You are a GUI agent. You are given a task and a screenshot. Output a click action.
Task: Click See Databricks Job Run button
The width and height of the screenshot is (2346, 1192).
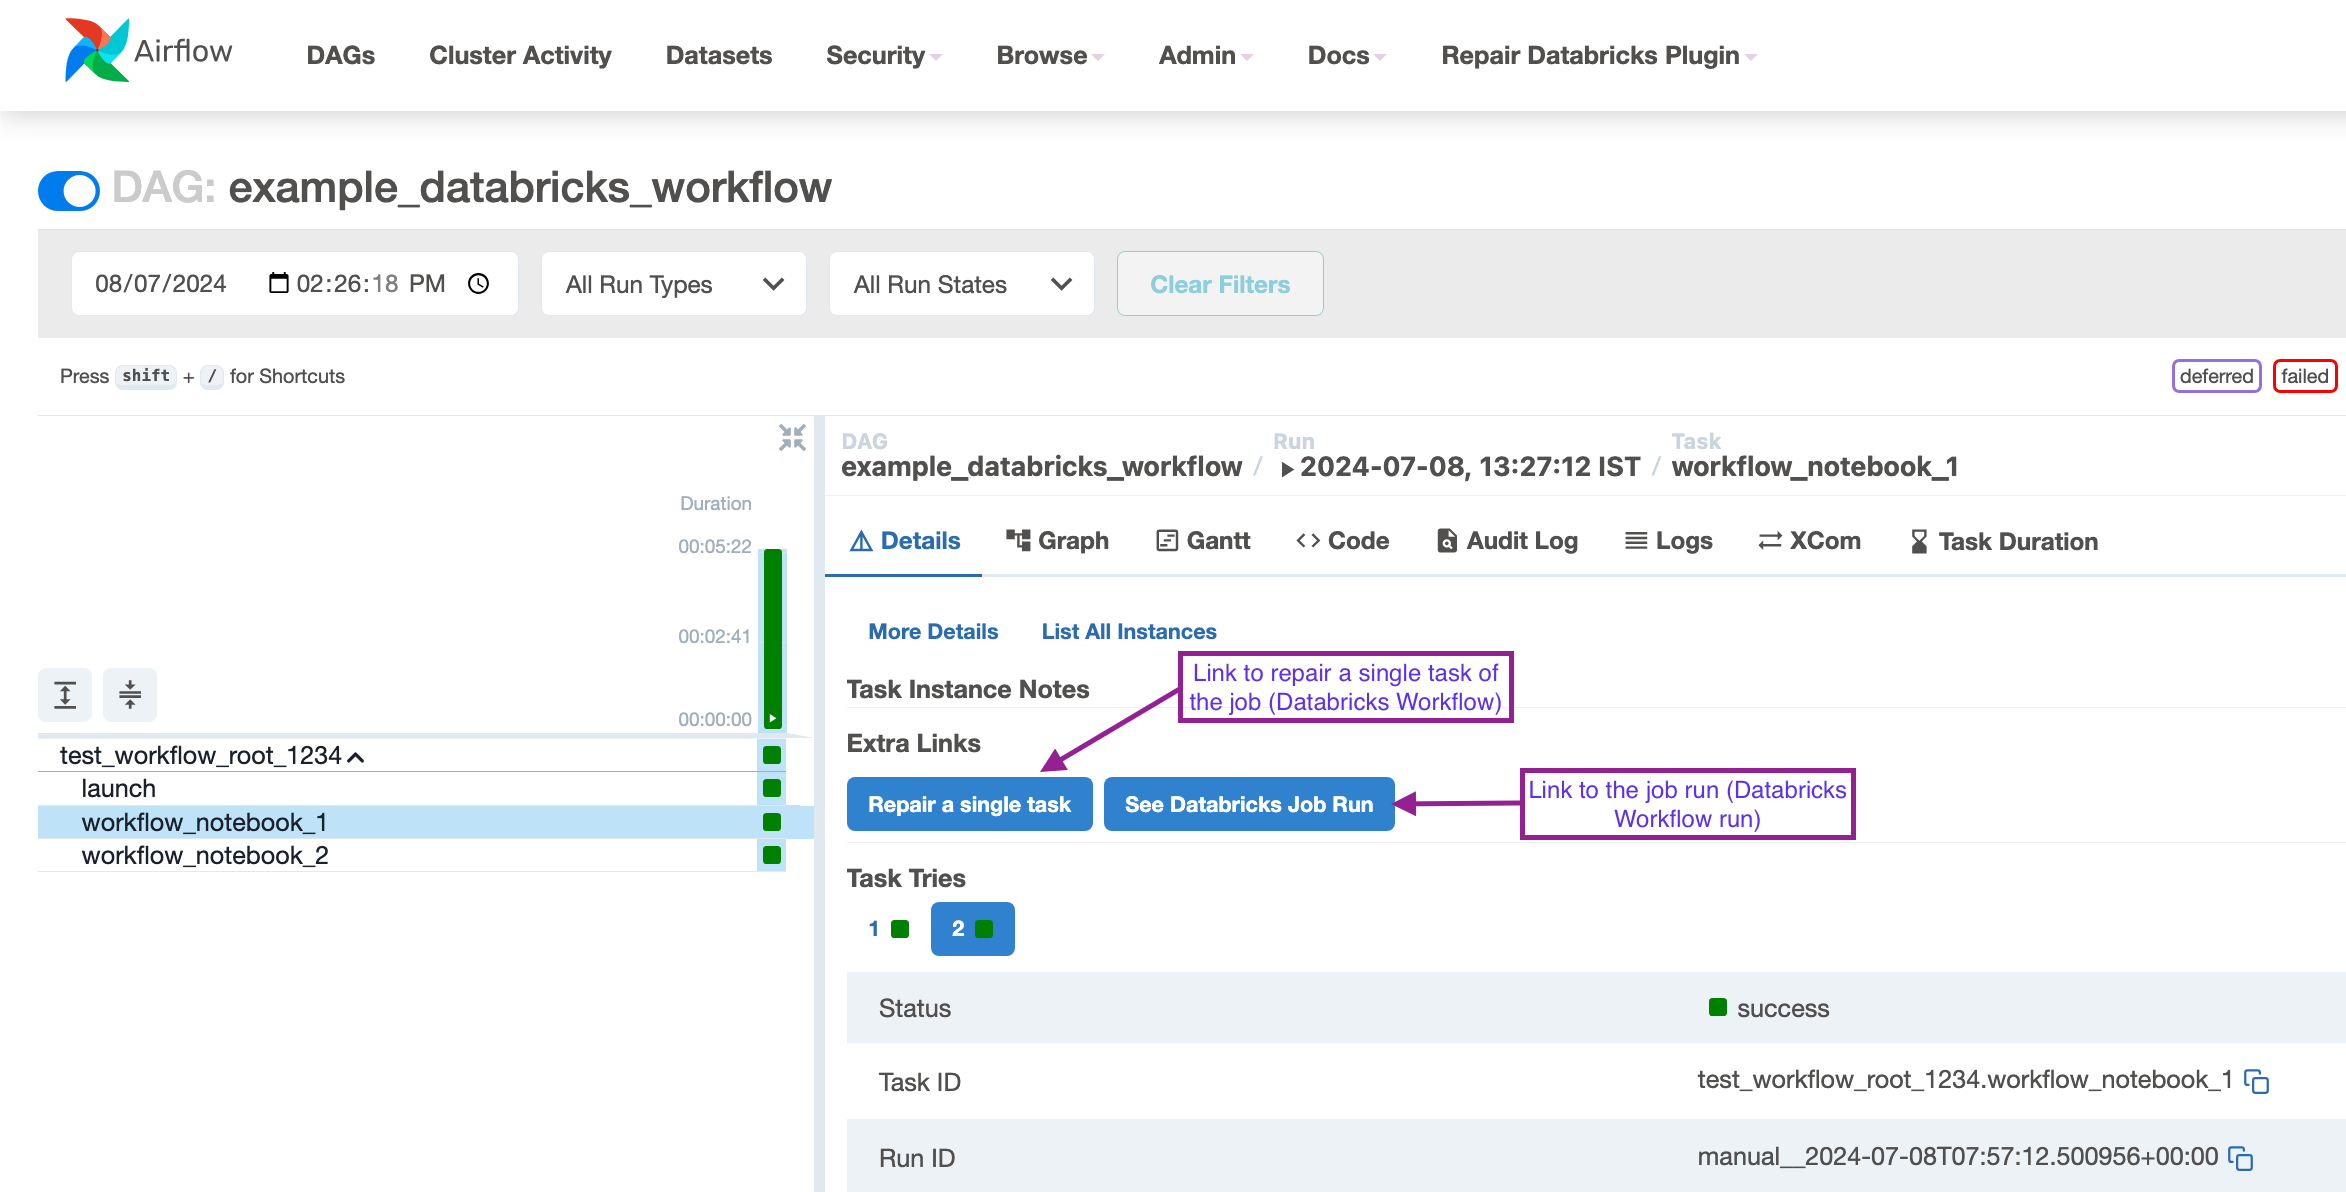[1247, 804]
